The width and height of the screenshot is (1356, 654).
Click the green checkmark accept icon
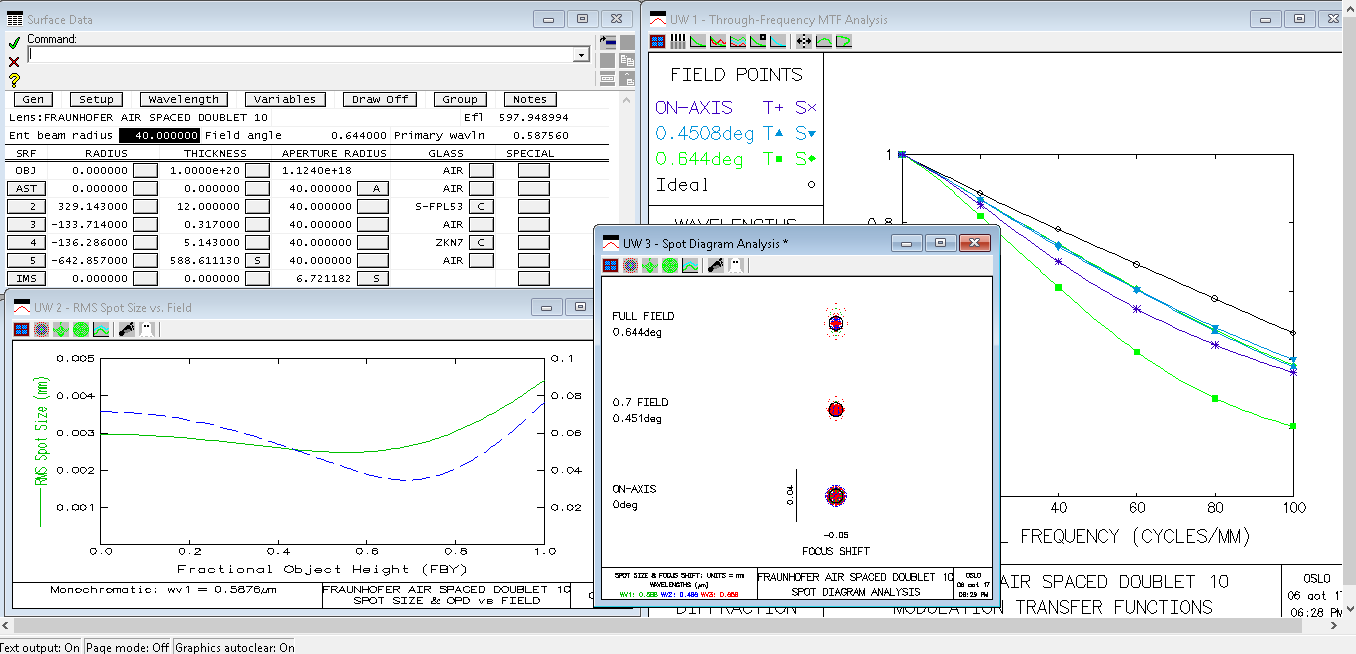click(x=14, y=42)
